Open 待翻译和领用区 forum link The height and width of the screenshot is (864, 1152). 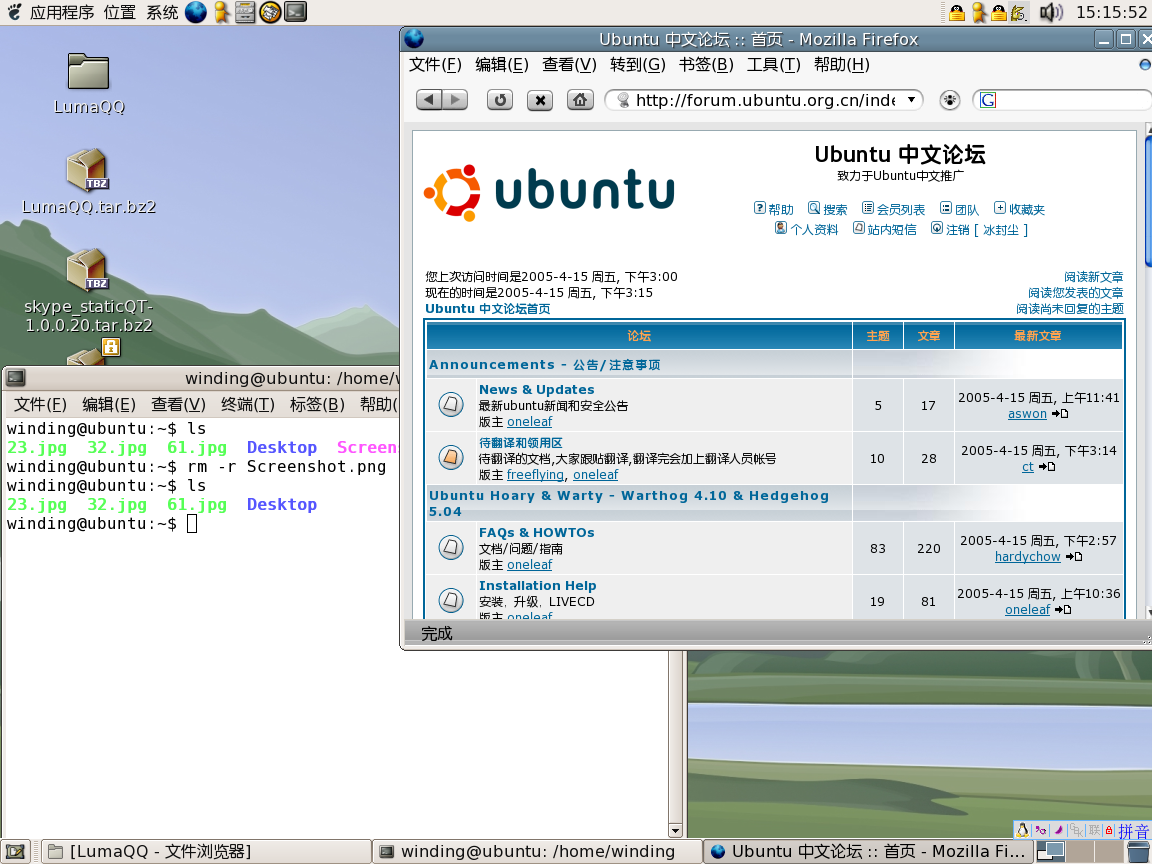(521, 442)
